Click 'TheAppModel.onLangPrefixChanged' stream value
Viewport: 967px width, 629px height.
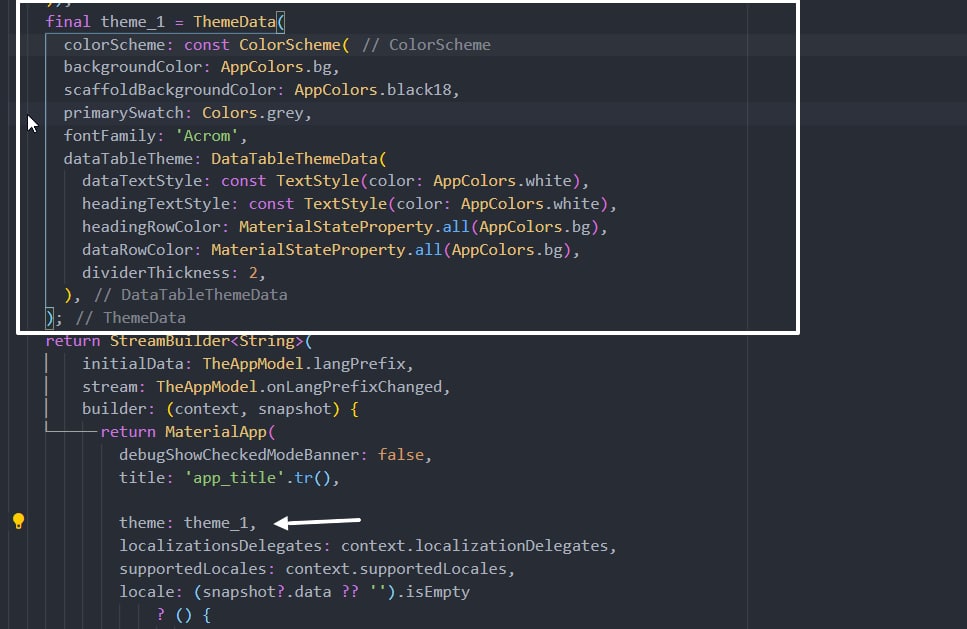299,387
